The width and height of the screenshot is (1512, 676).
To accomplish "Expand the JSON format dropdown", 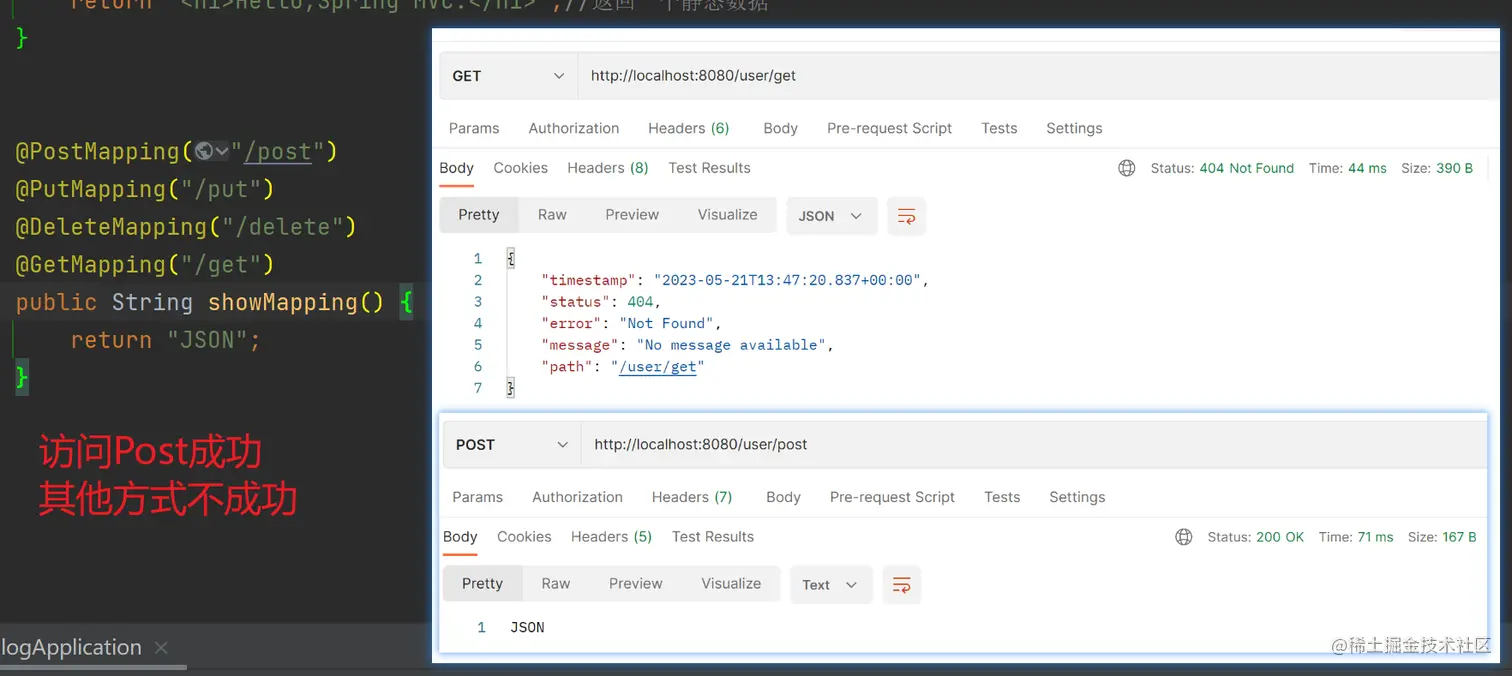I will (x=832, y=216).
